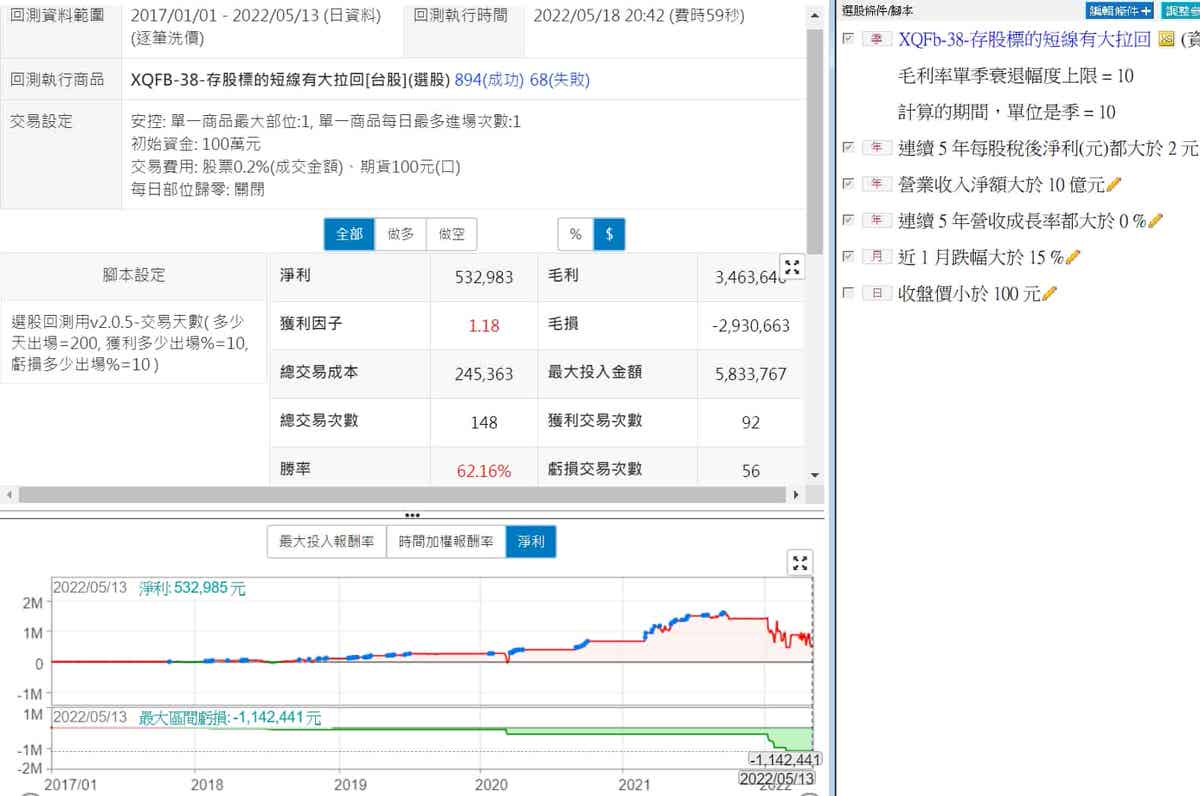The image size is (1200, 796).
Task: Switch to the 做多 tab
Action: coord(401,234)
